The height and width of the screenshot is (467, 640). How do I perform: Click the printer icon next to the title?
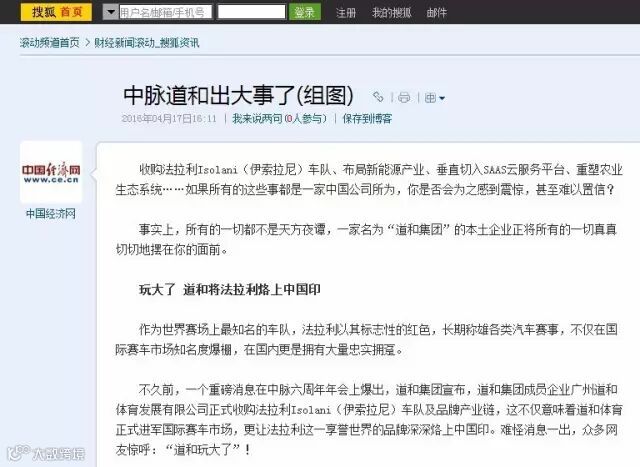404,98
